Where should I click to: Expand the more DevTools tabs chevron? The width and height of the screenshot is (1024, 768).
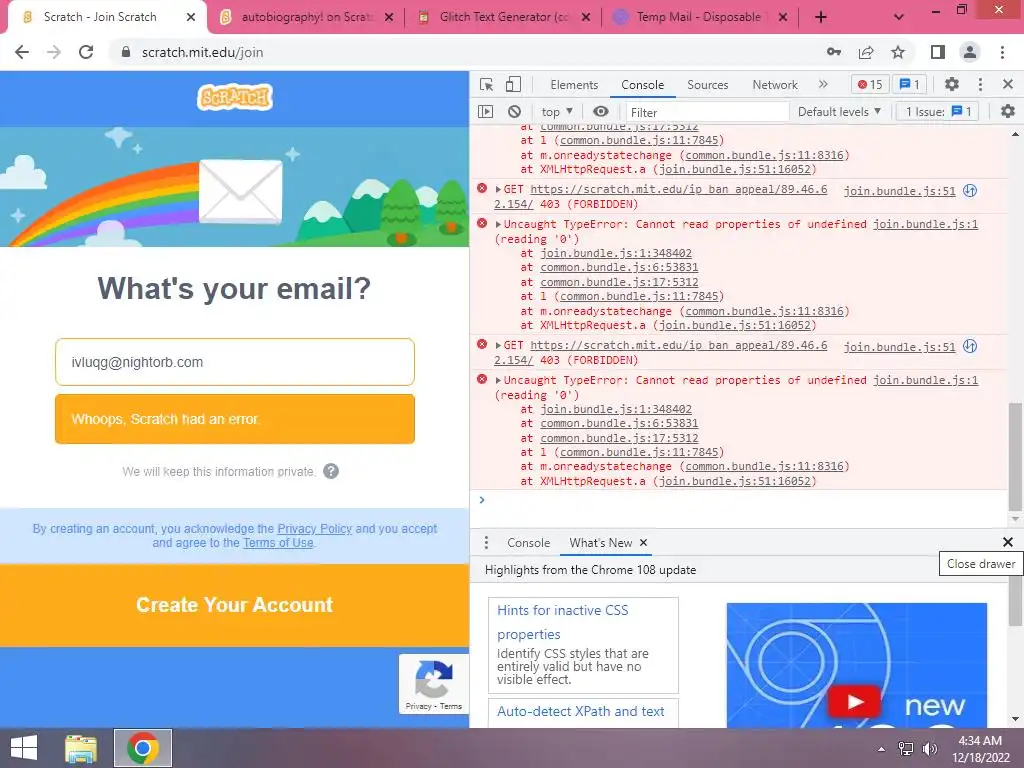[823, 84]
